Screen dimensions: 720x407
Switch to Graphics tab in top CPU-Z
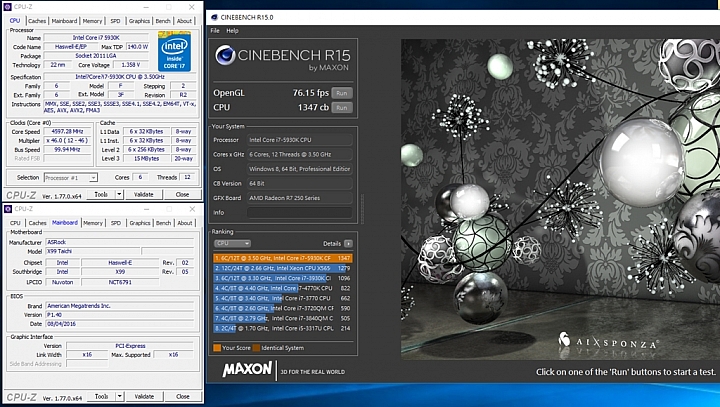[x=139, y=21]
